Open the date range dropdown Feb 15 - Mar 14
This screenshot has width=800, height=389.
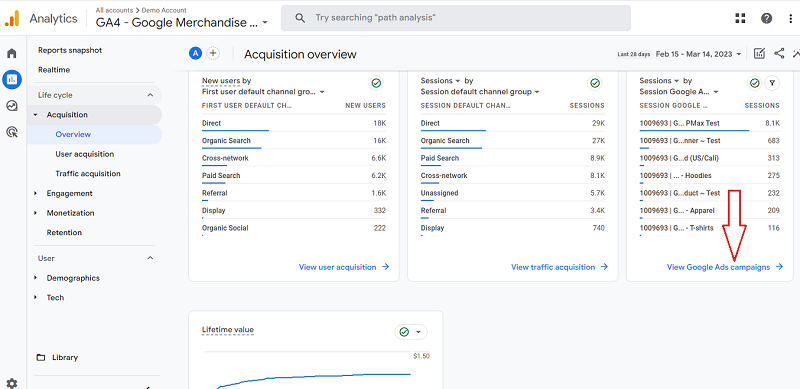click(698, 54)
